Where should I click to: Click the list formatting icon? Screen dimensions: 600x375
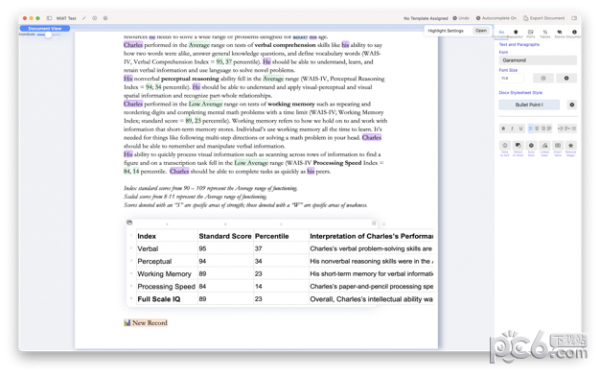pyautogui.click(x=574, y=129)
